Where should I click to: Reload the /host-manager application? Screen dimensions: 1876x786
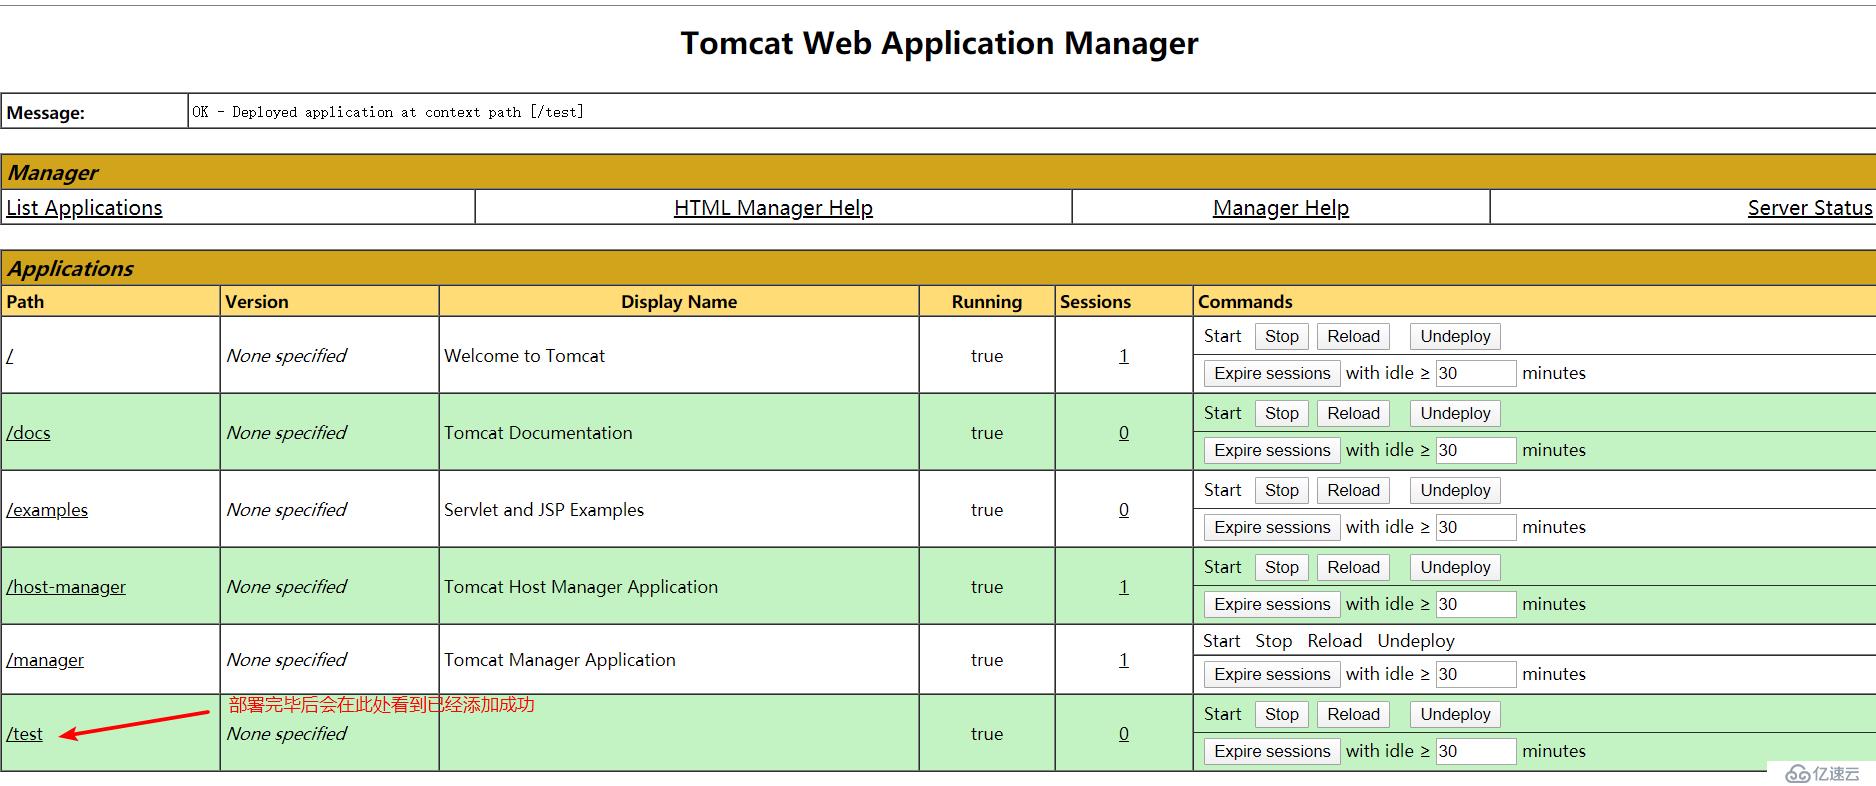(x=1353, y=568)
